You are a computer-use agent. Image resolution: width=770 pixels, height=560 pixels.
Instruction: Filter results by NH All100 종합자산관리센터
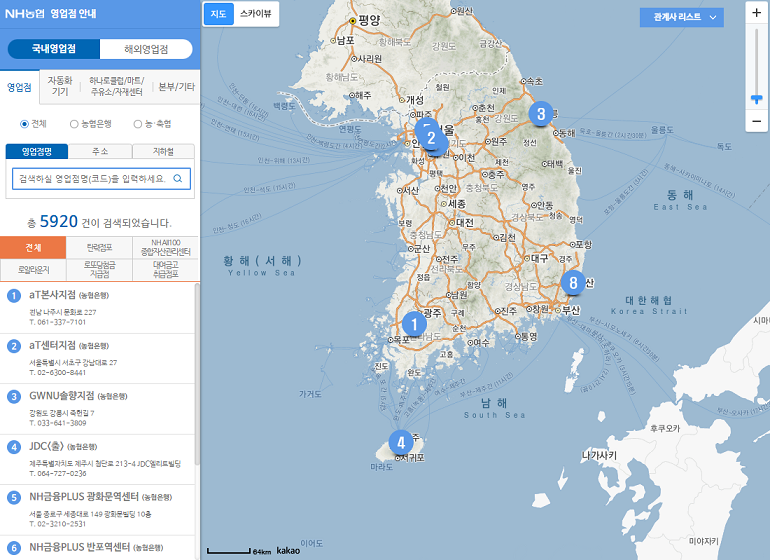[x=165, y=248]
